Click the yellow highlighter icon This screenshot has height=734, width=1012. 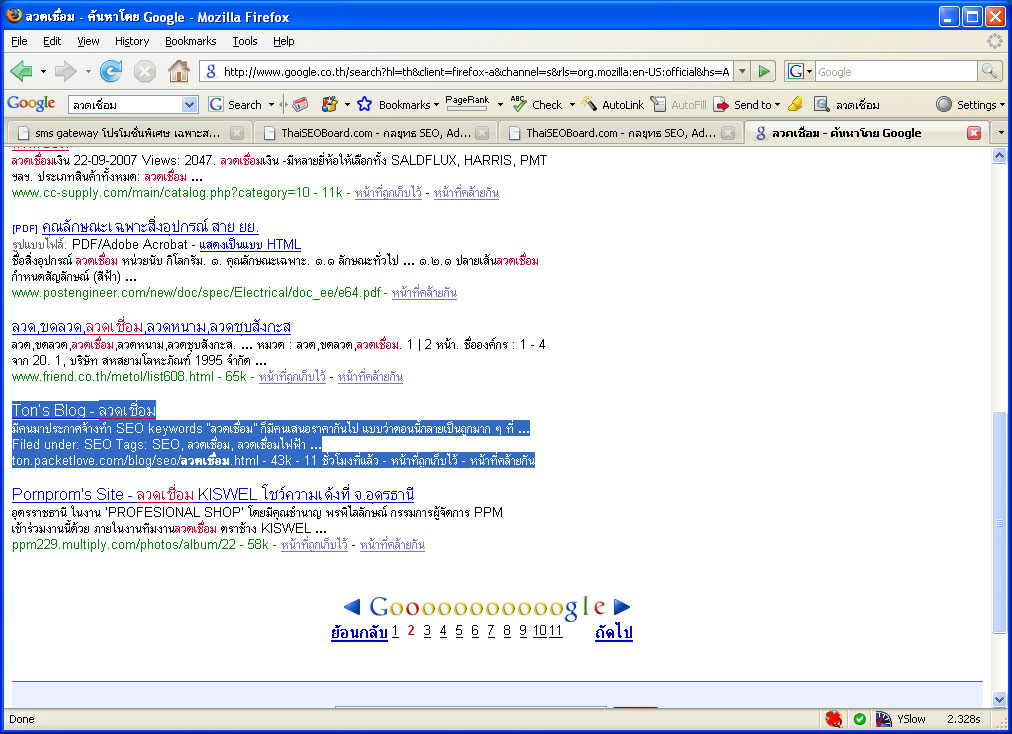click(796, 105)
